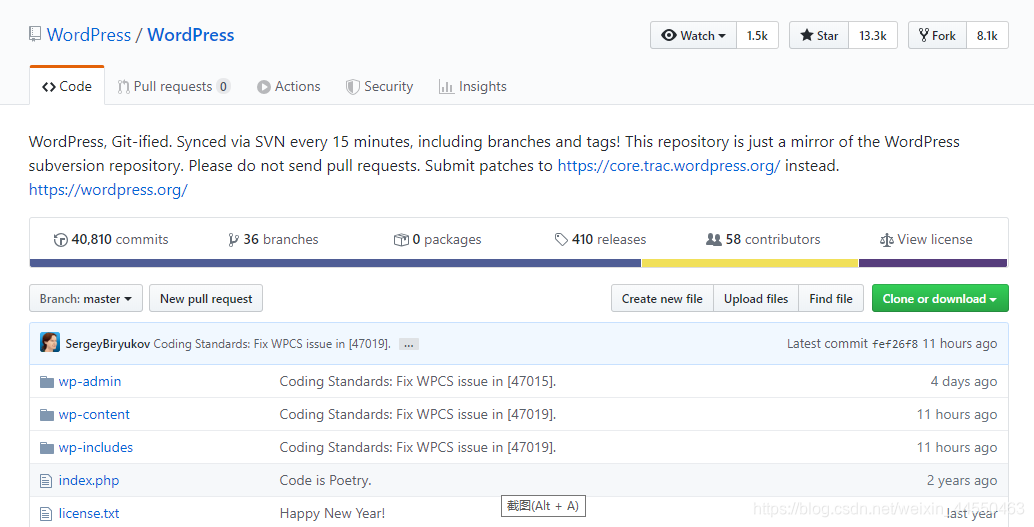Open the View license link

(926, 239)
